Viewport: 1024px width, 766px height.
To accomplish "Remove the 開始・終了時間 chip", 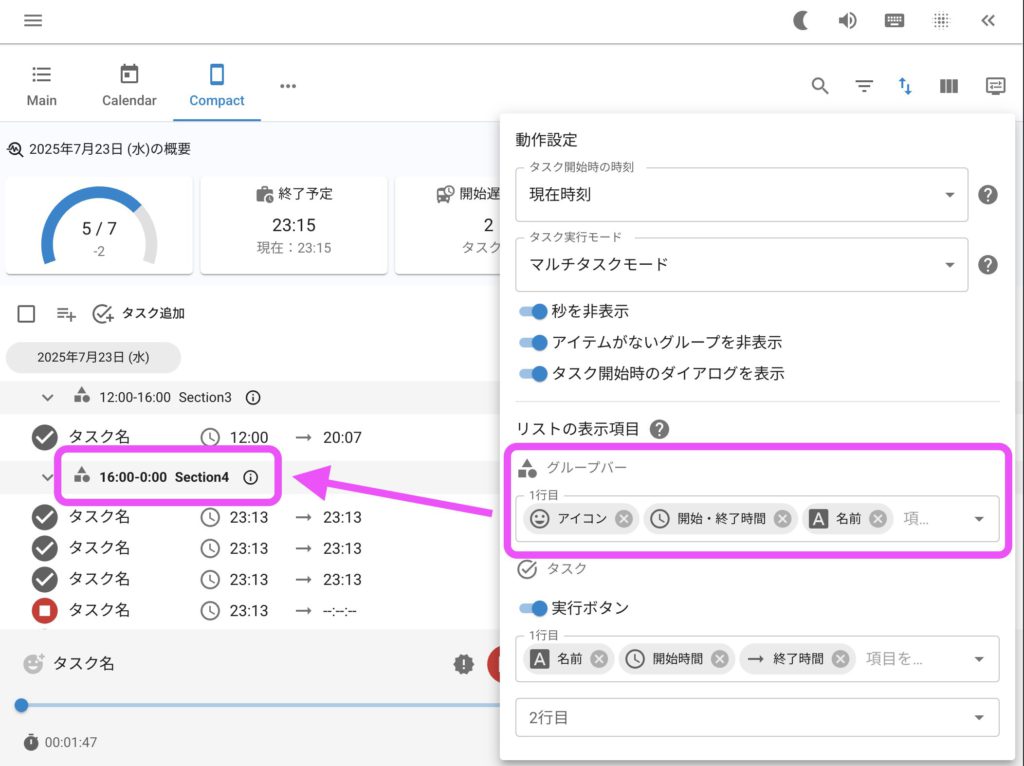I will click(x=782, y=519).
